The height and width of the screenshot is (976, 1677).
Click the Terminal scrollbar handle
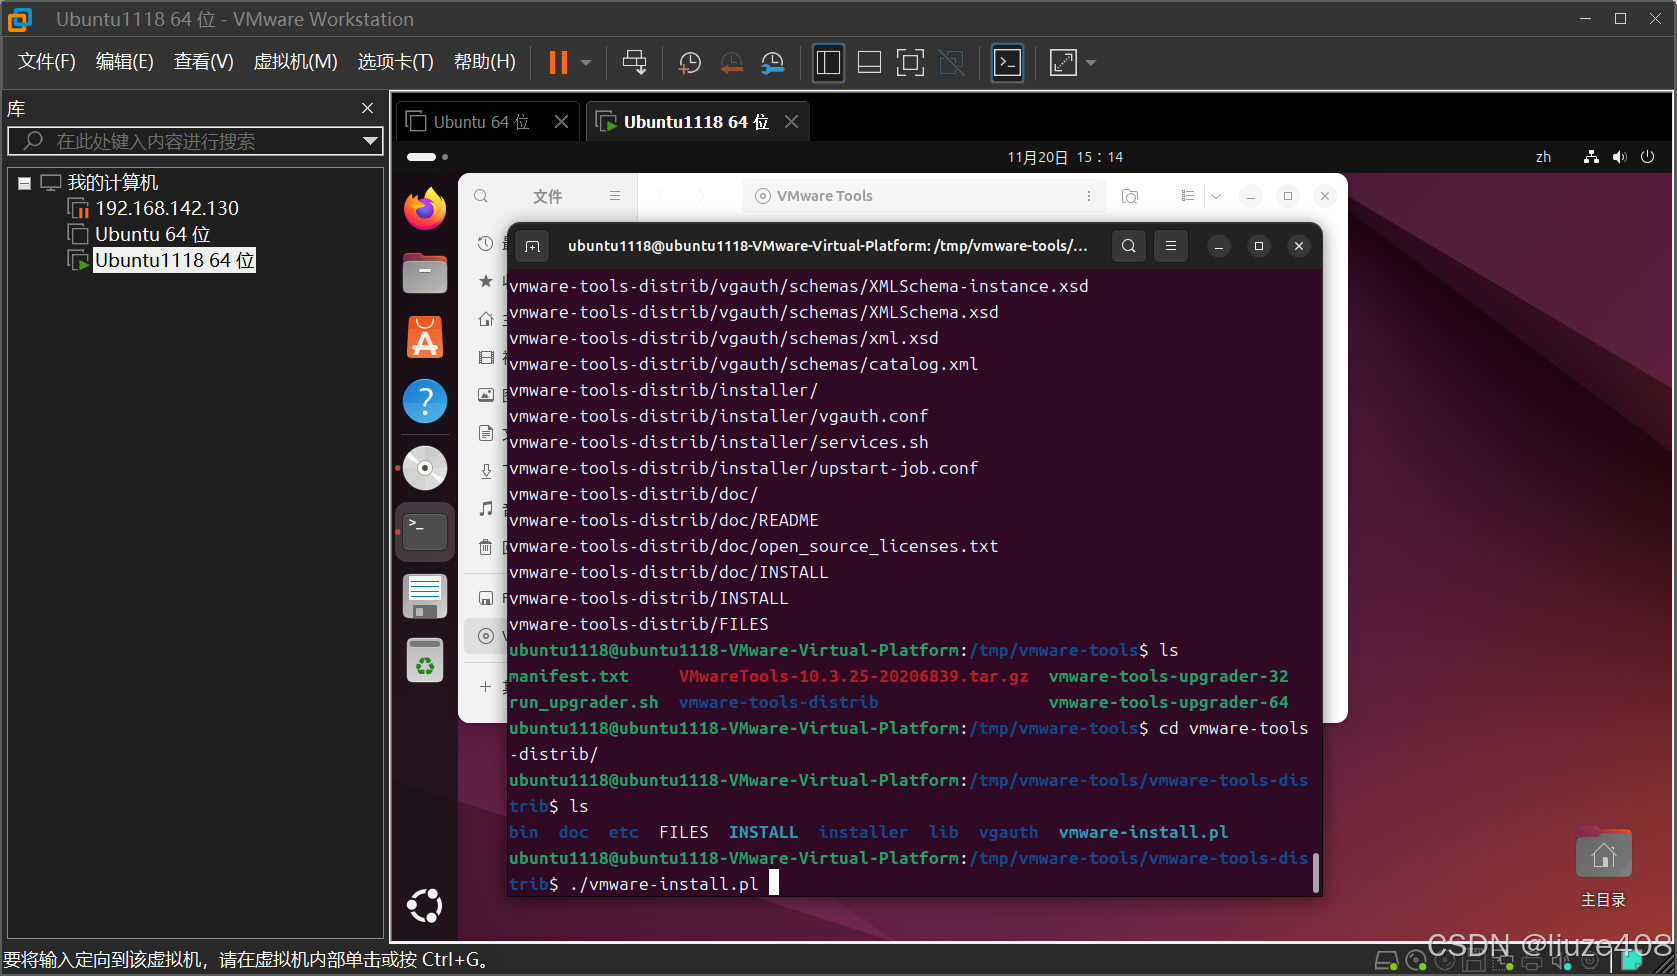click(x=1315, y=873)
